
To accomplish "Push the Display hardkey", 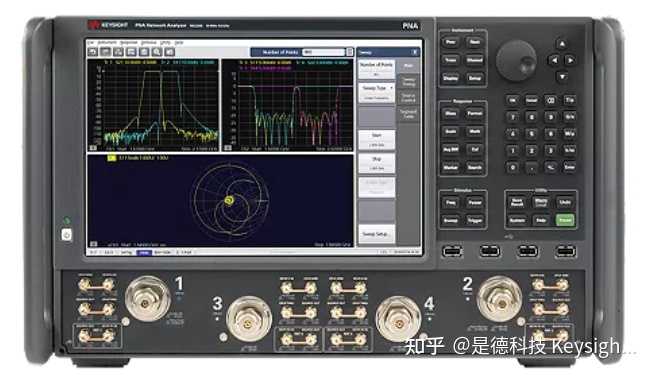I will (450, 78).
